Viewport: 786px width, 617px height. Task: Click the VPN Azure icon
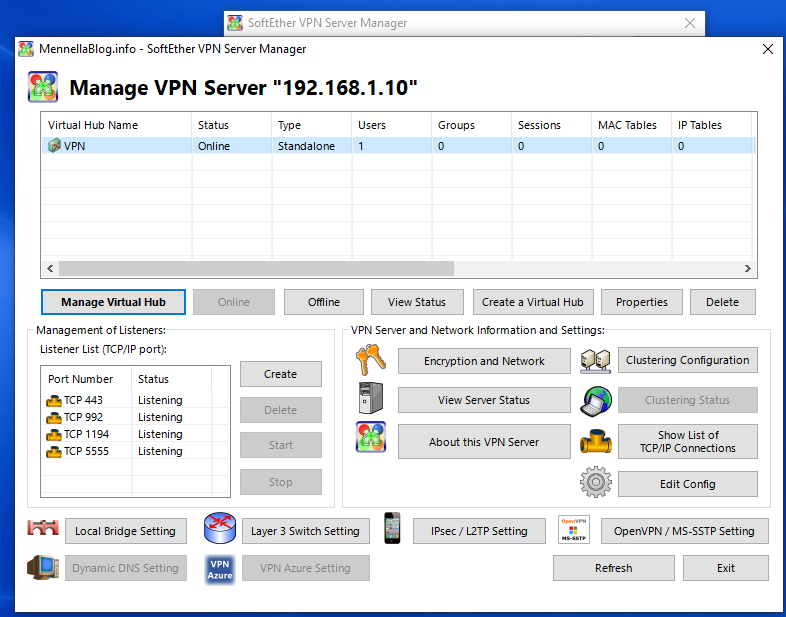click(220, 569)
